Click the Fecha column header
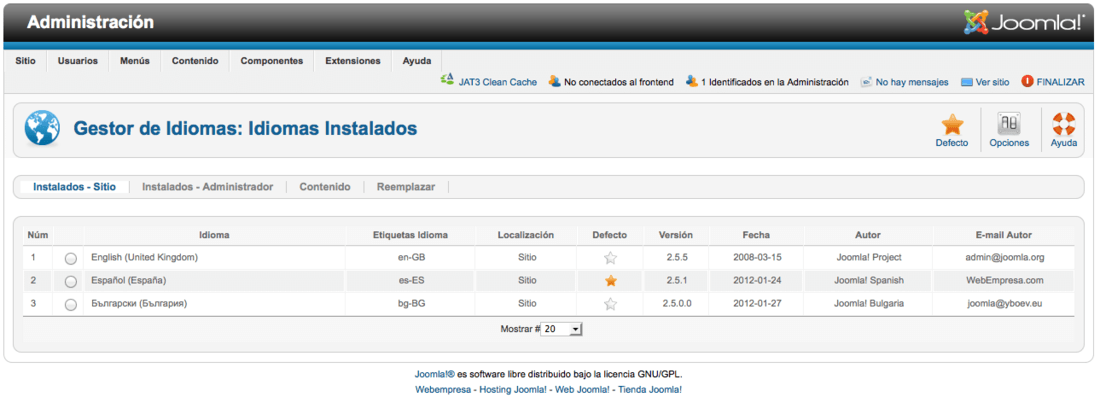Screen dimensions: 1100x397 click(756, 235)
